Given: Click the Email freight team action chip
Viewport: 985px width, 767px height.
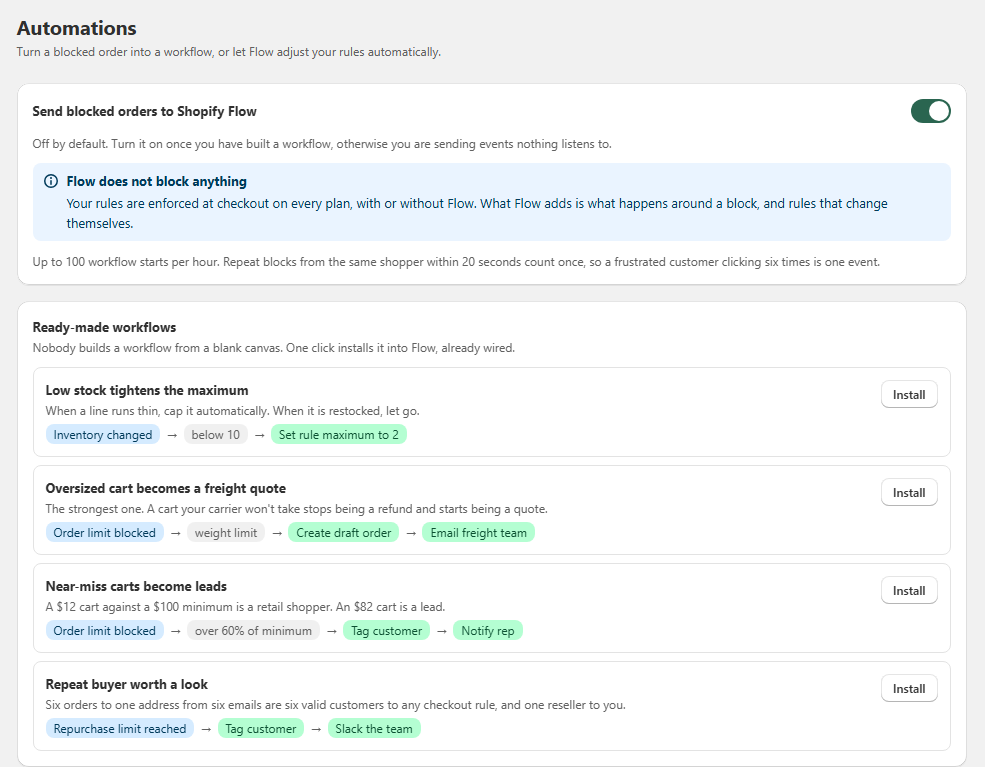Looking at the screenshot, I should click(x=478, y=533).
